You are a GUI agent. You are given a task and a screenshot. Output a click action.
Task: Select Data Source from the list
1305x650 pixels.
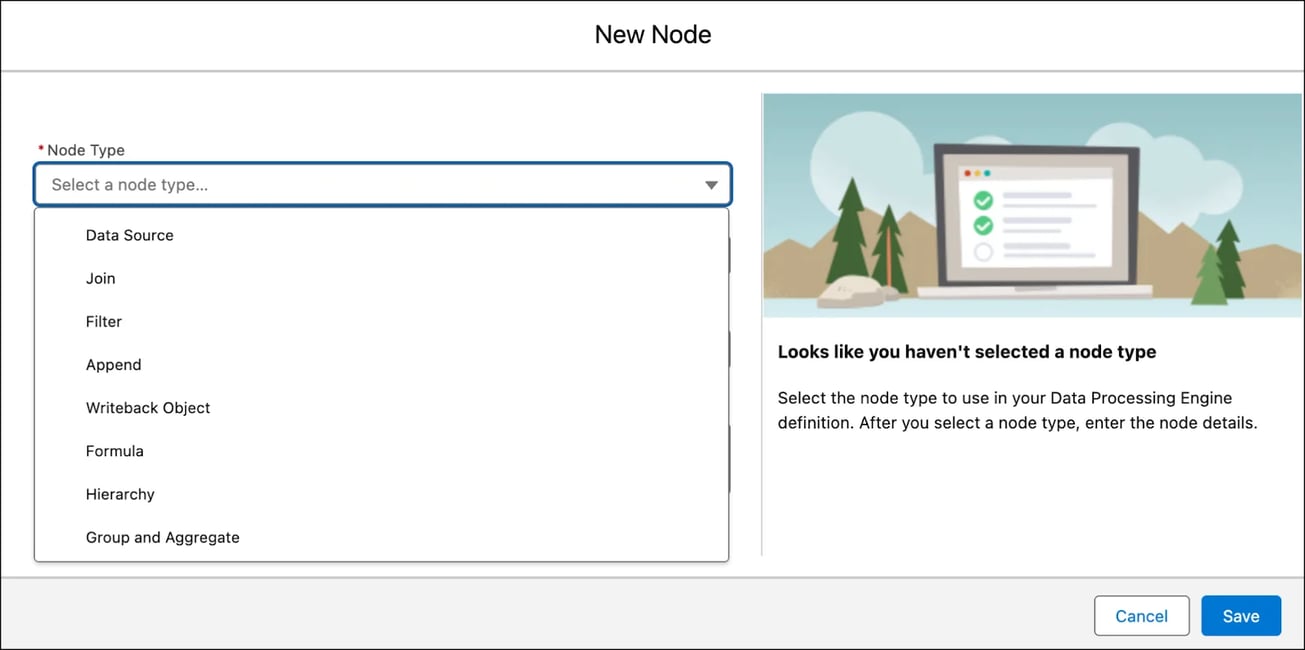[x=382, y=235]
